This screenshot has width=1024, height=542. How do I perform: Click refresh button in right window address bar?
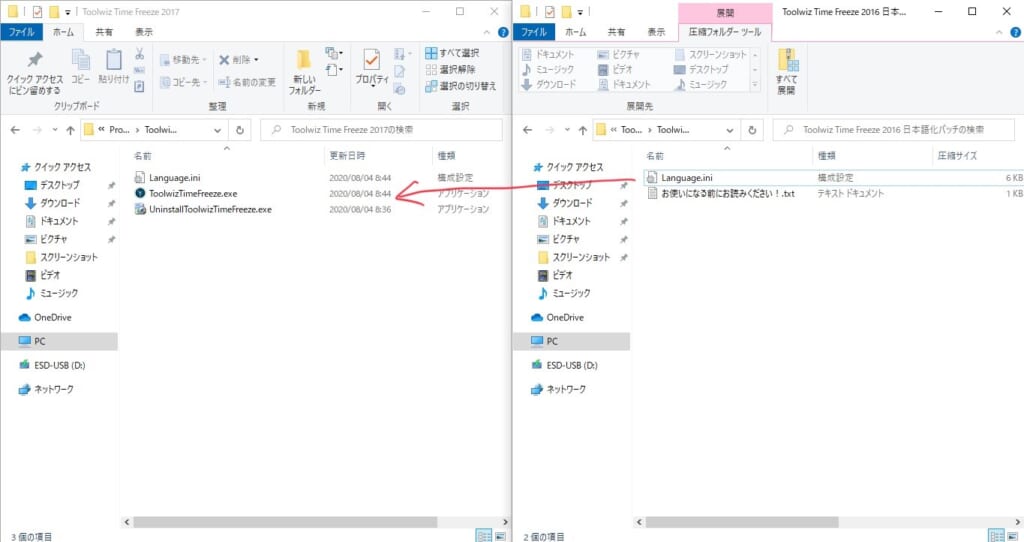752,130
